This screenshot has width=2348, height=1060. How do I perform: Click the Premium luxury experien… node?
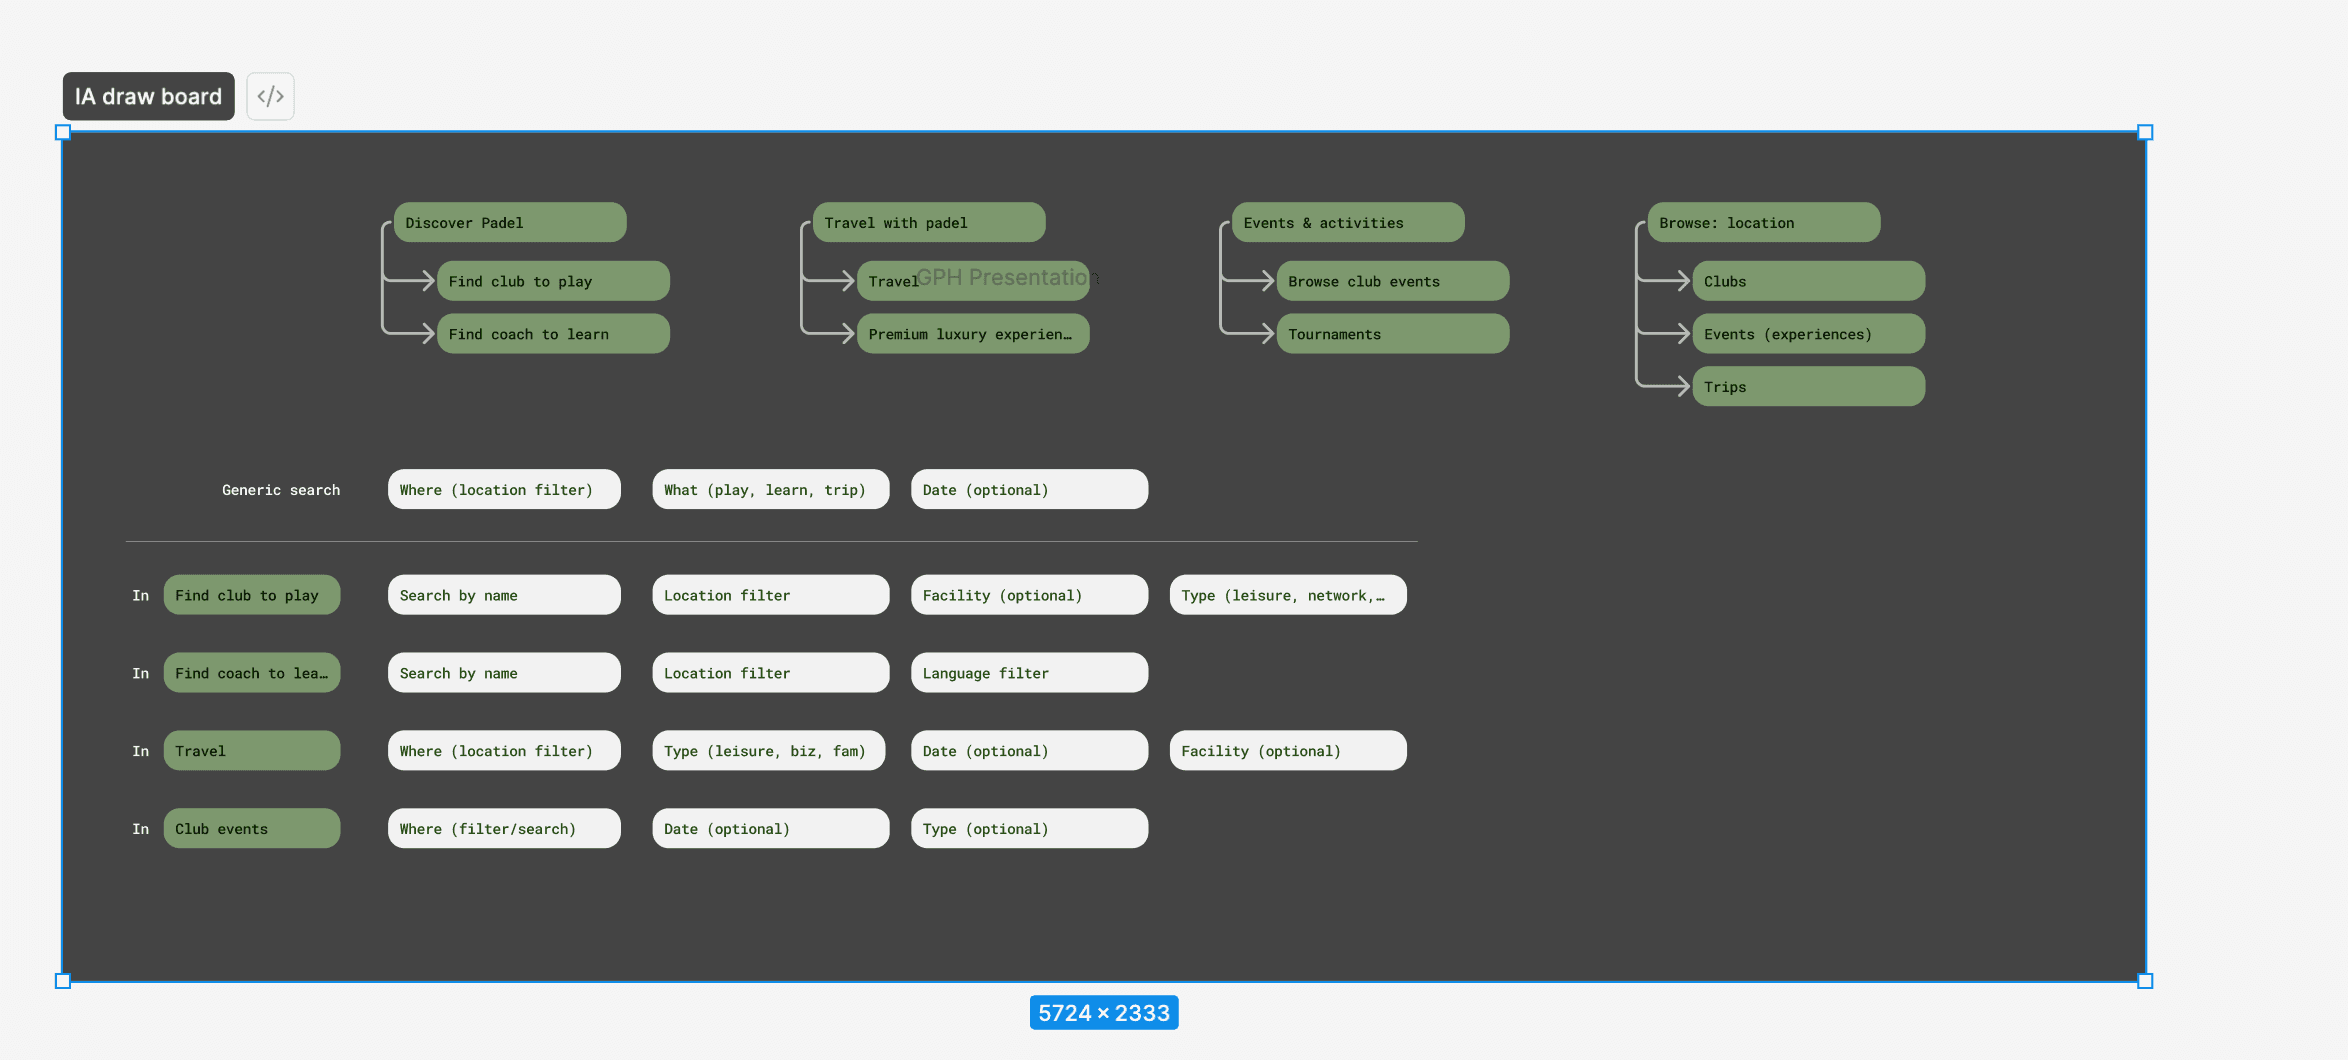click(x=973, y=334)
